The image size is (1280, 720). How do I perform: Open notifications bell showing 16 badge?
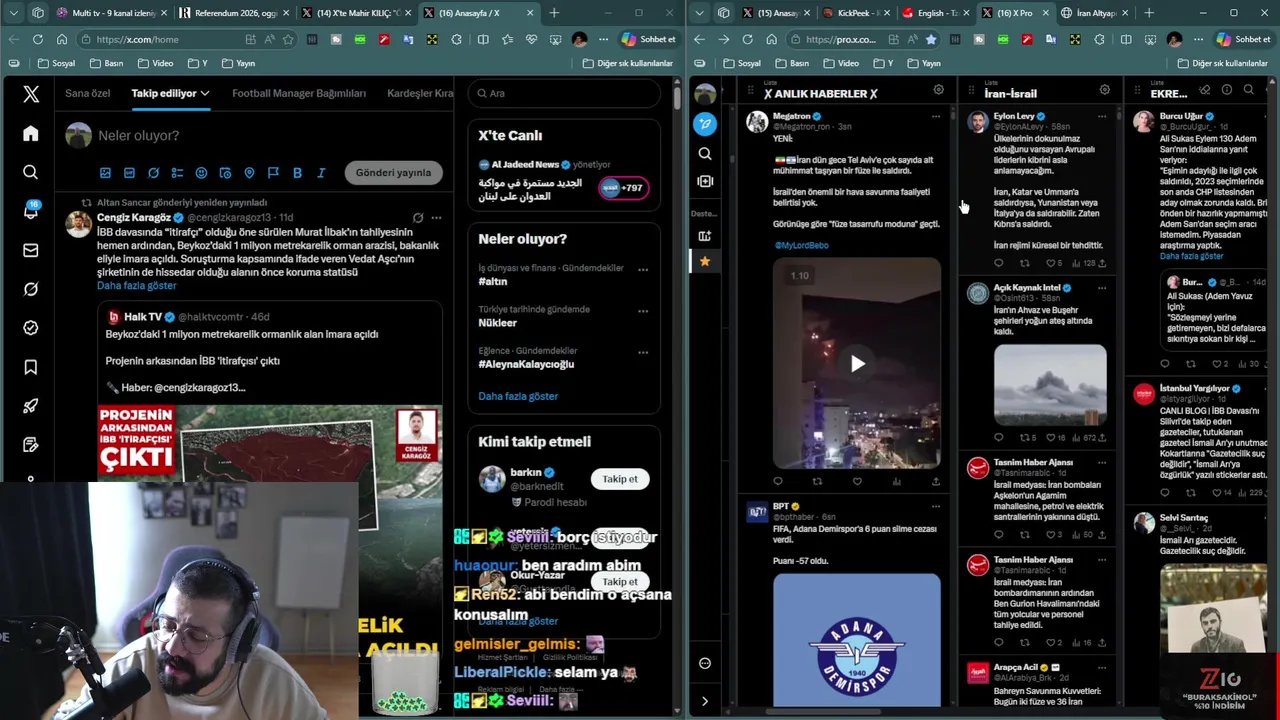[31, 211]
